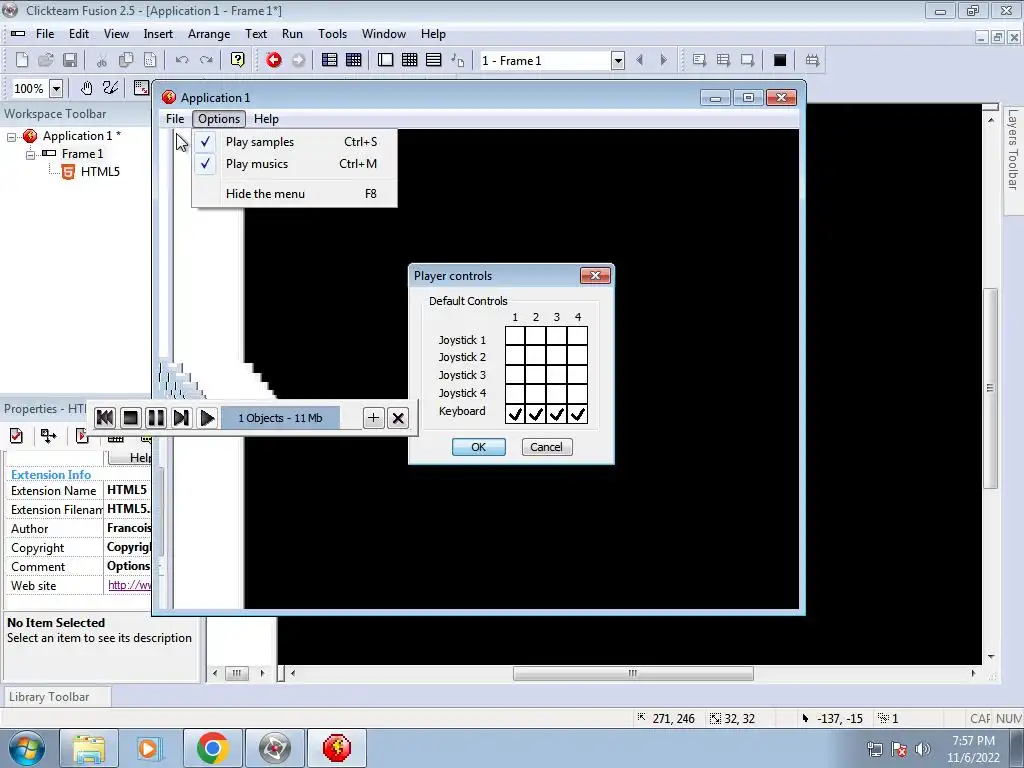Screen dimensions: 1024x768
Task: Open the Insert menu
Action: 158,34
